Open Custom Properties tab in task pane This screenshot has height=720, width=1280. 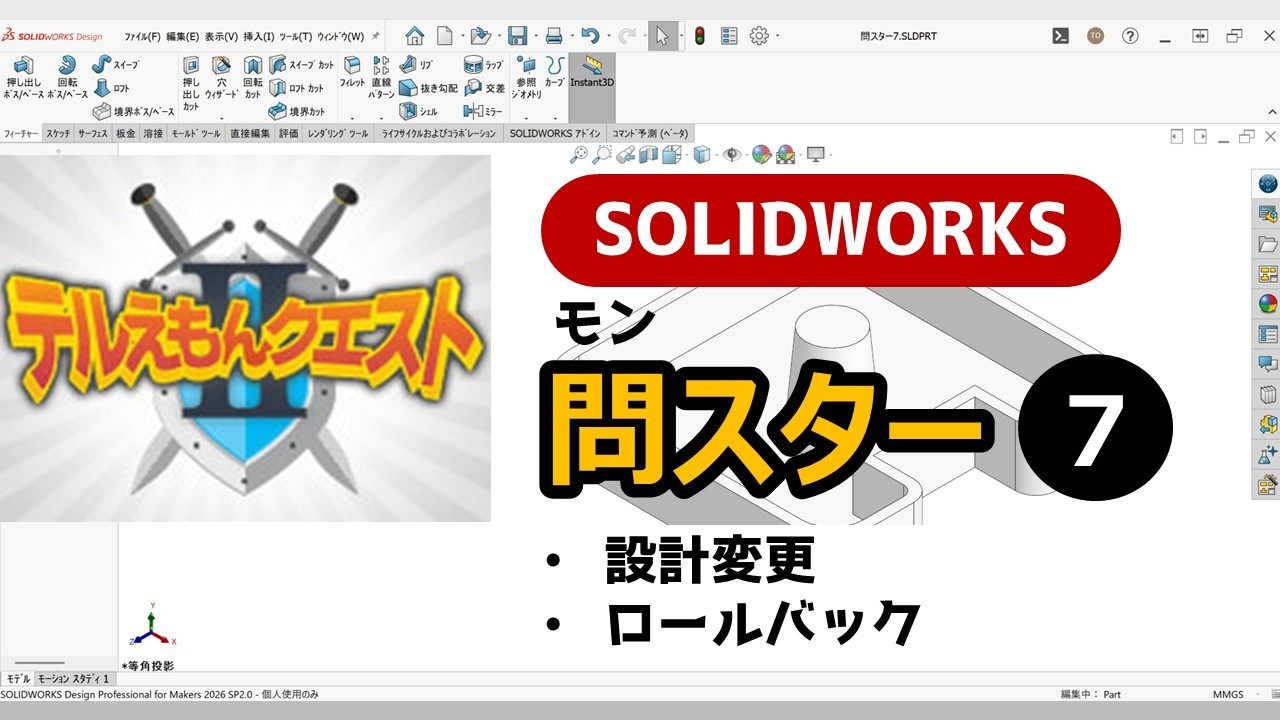click(x=1268, y=334)
